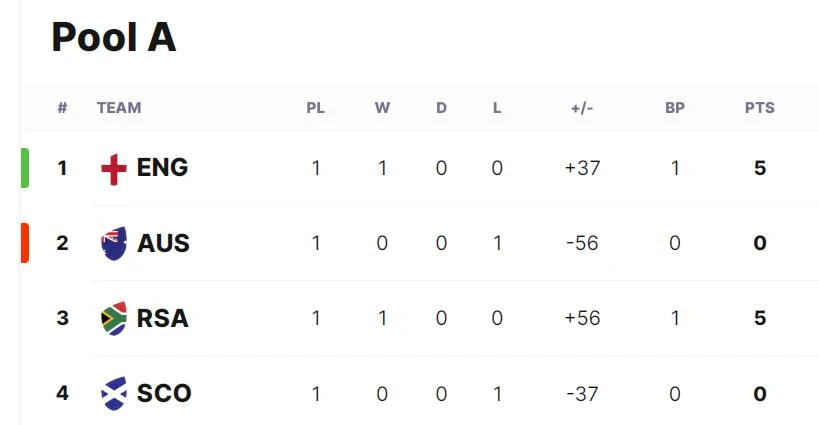The width and height of the screenshot is (819, 425).
Task: Click Australia's -56 points difference
Action: pos(582,243)
